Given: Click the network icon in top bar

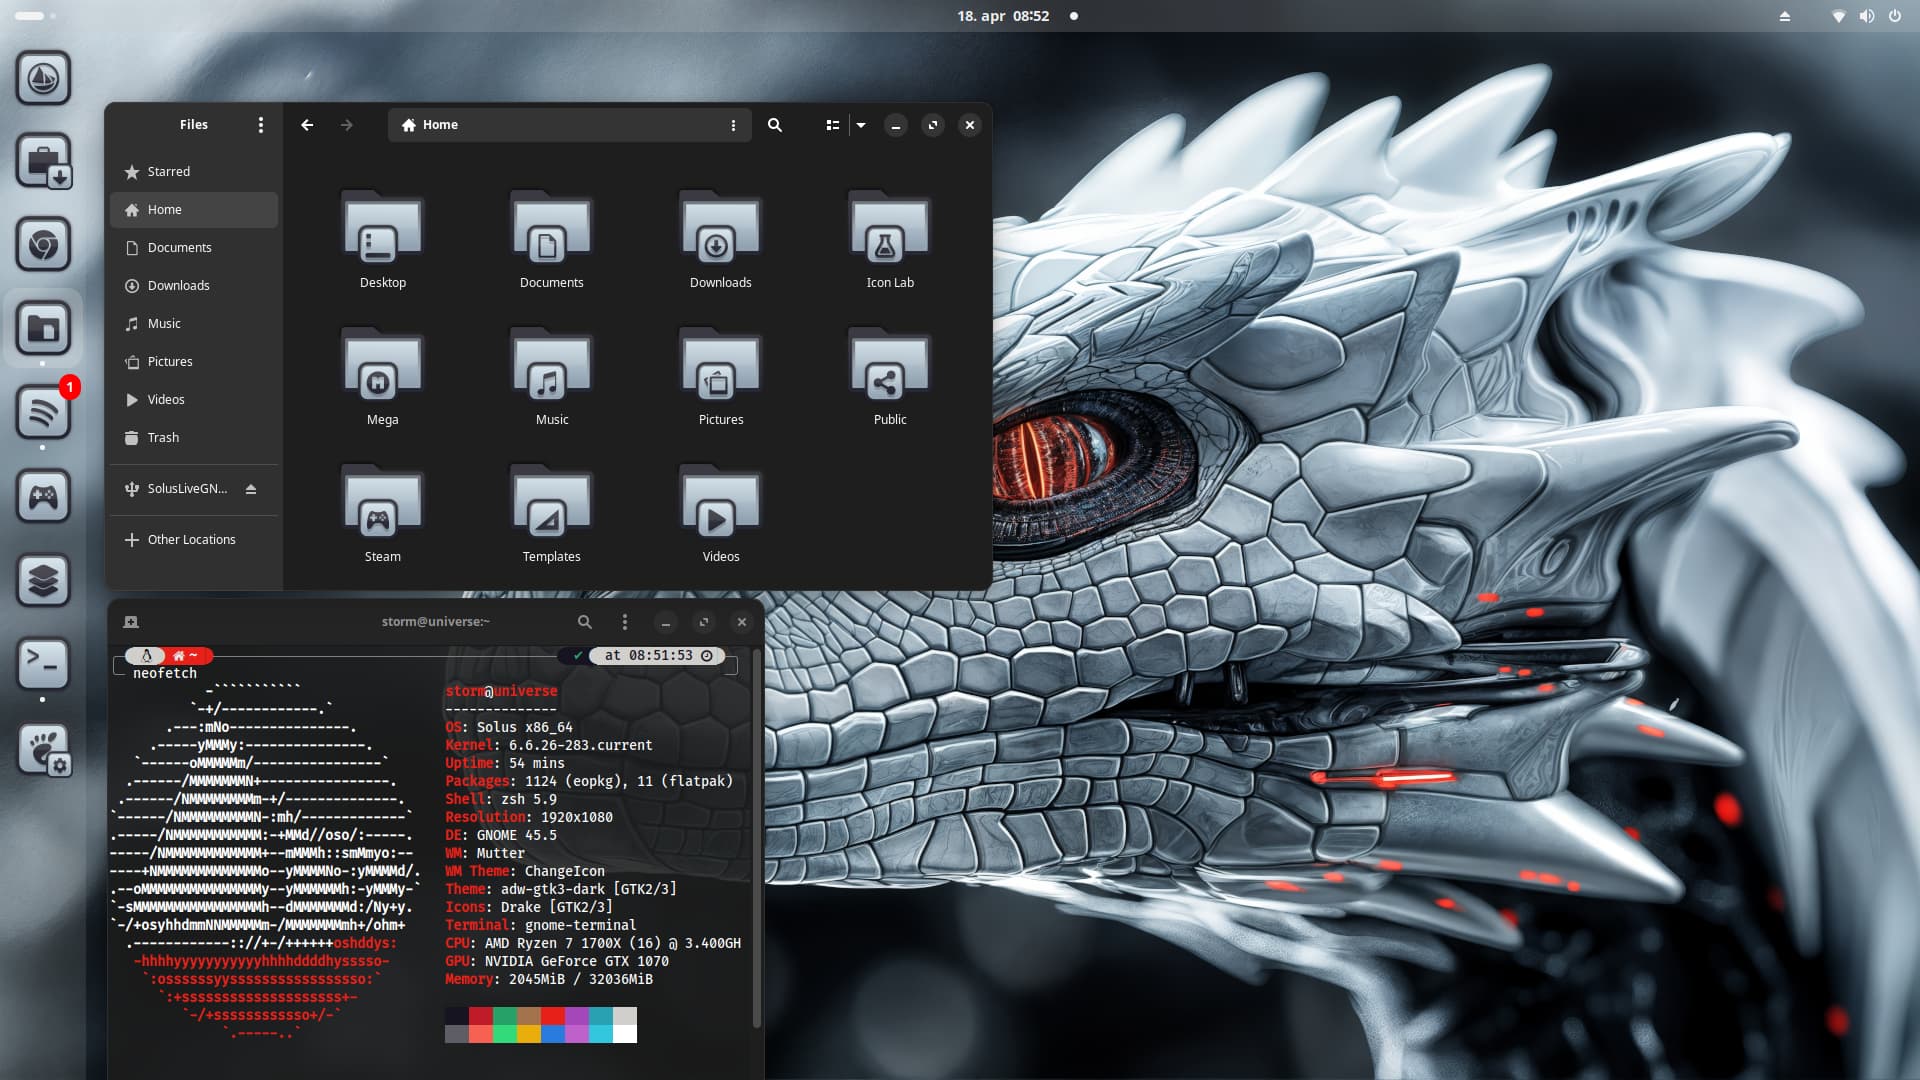Looking at the screenshot, I should coord(1838,16).
